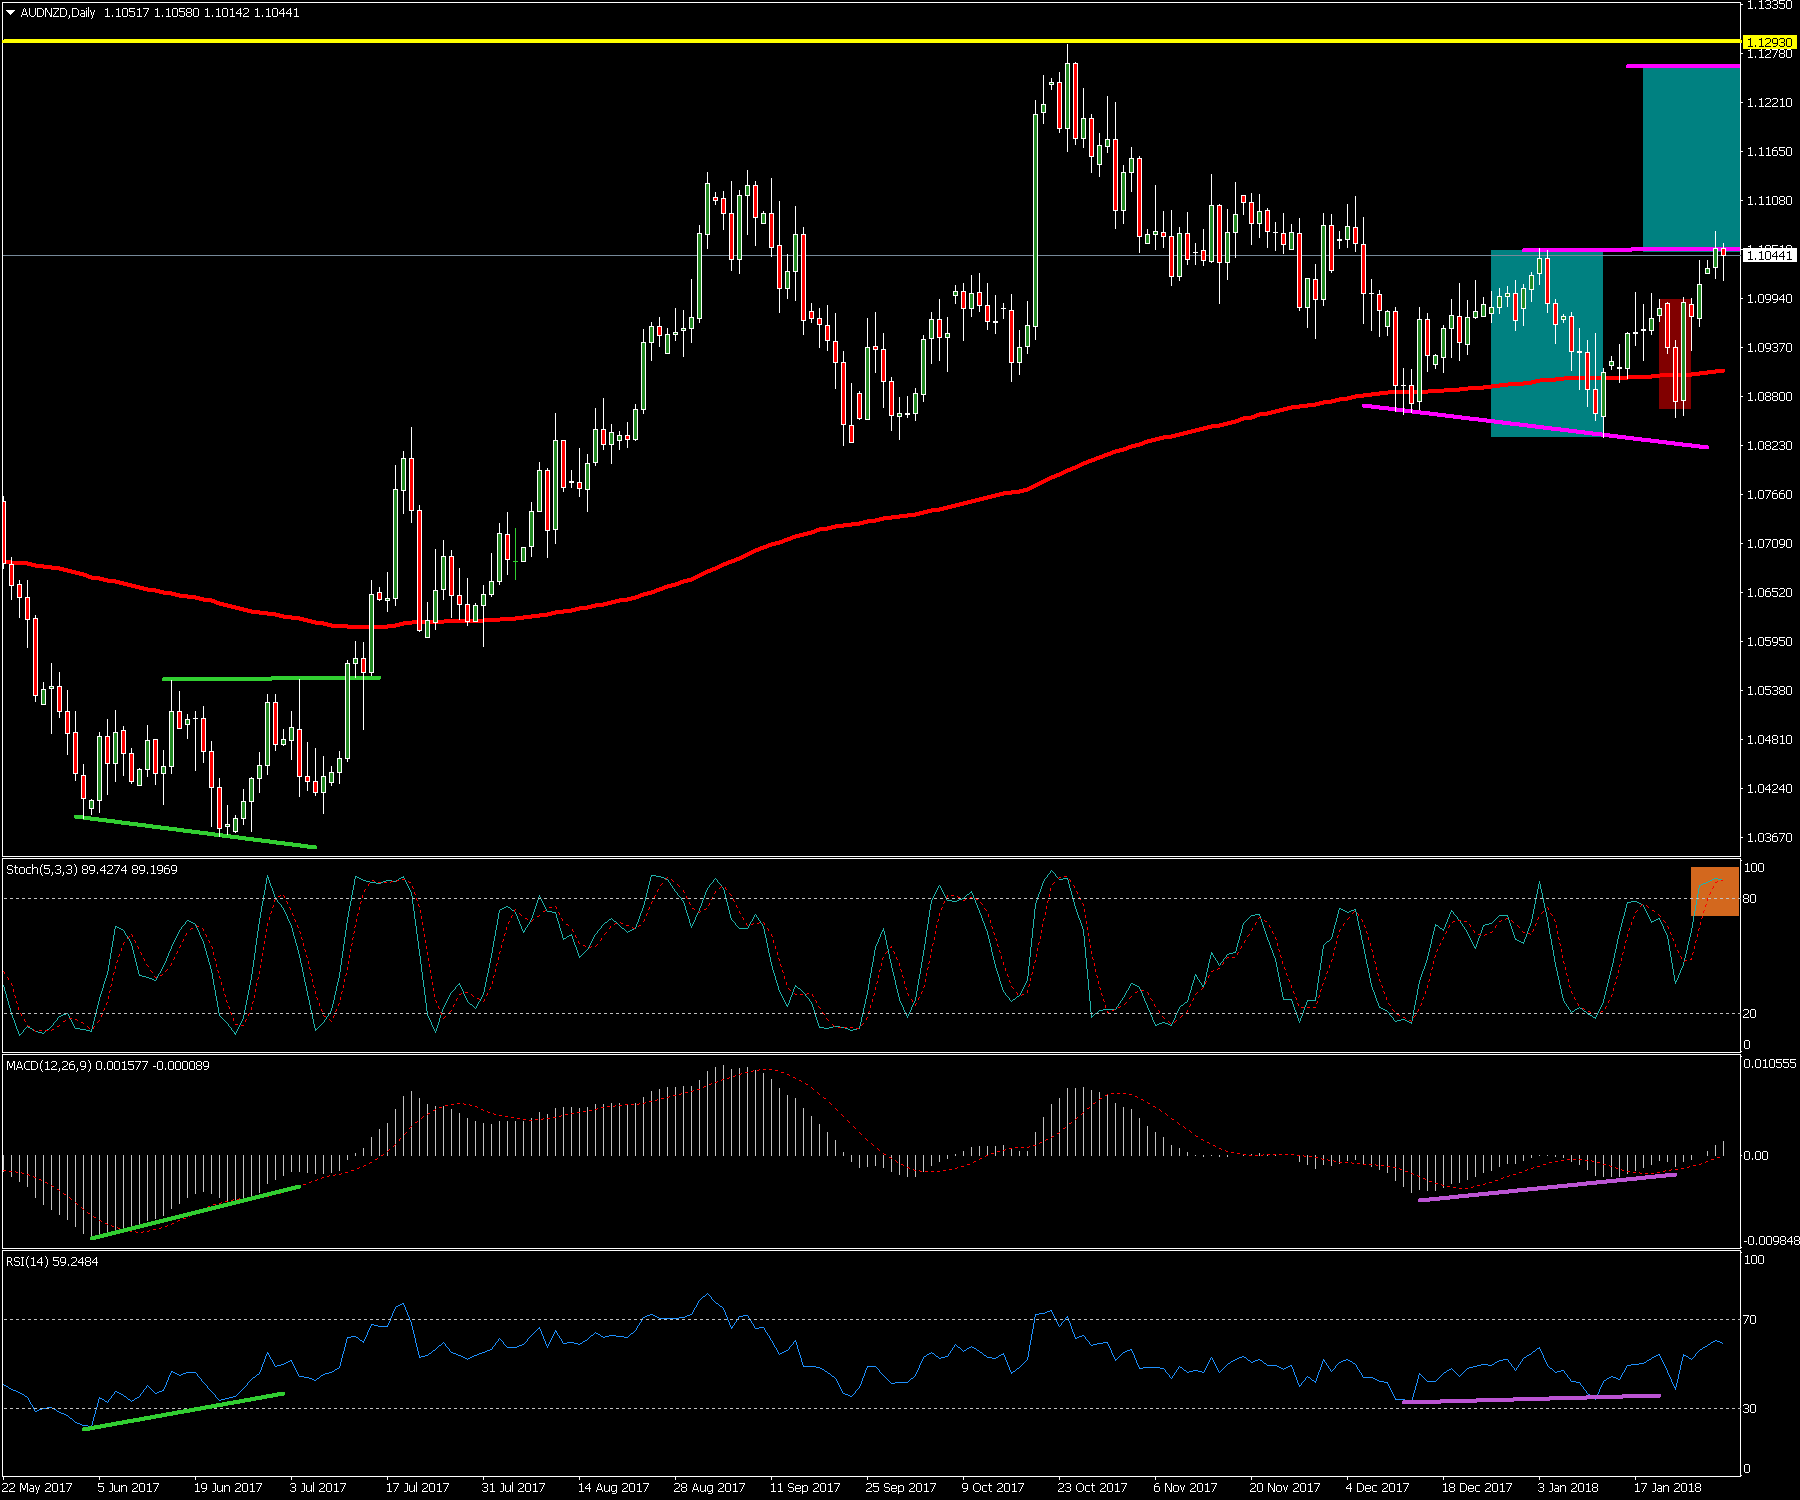Click the Stoch(5,3,3) indicator label
This screenshot has height=1500, width=1800.
pos(92,870)
